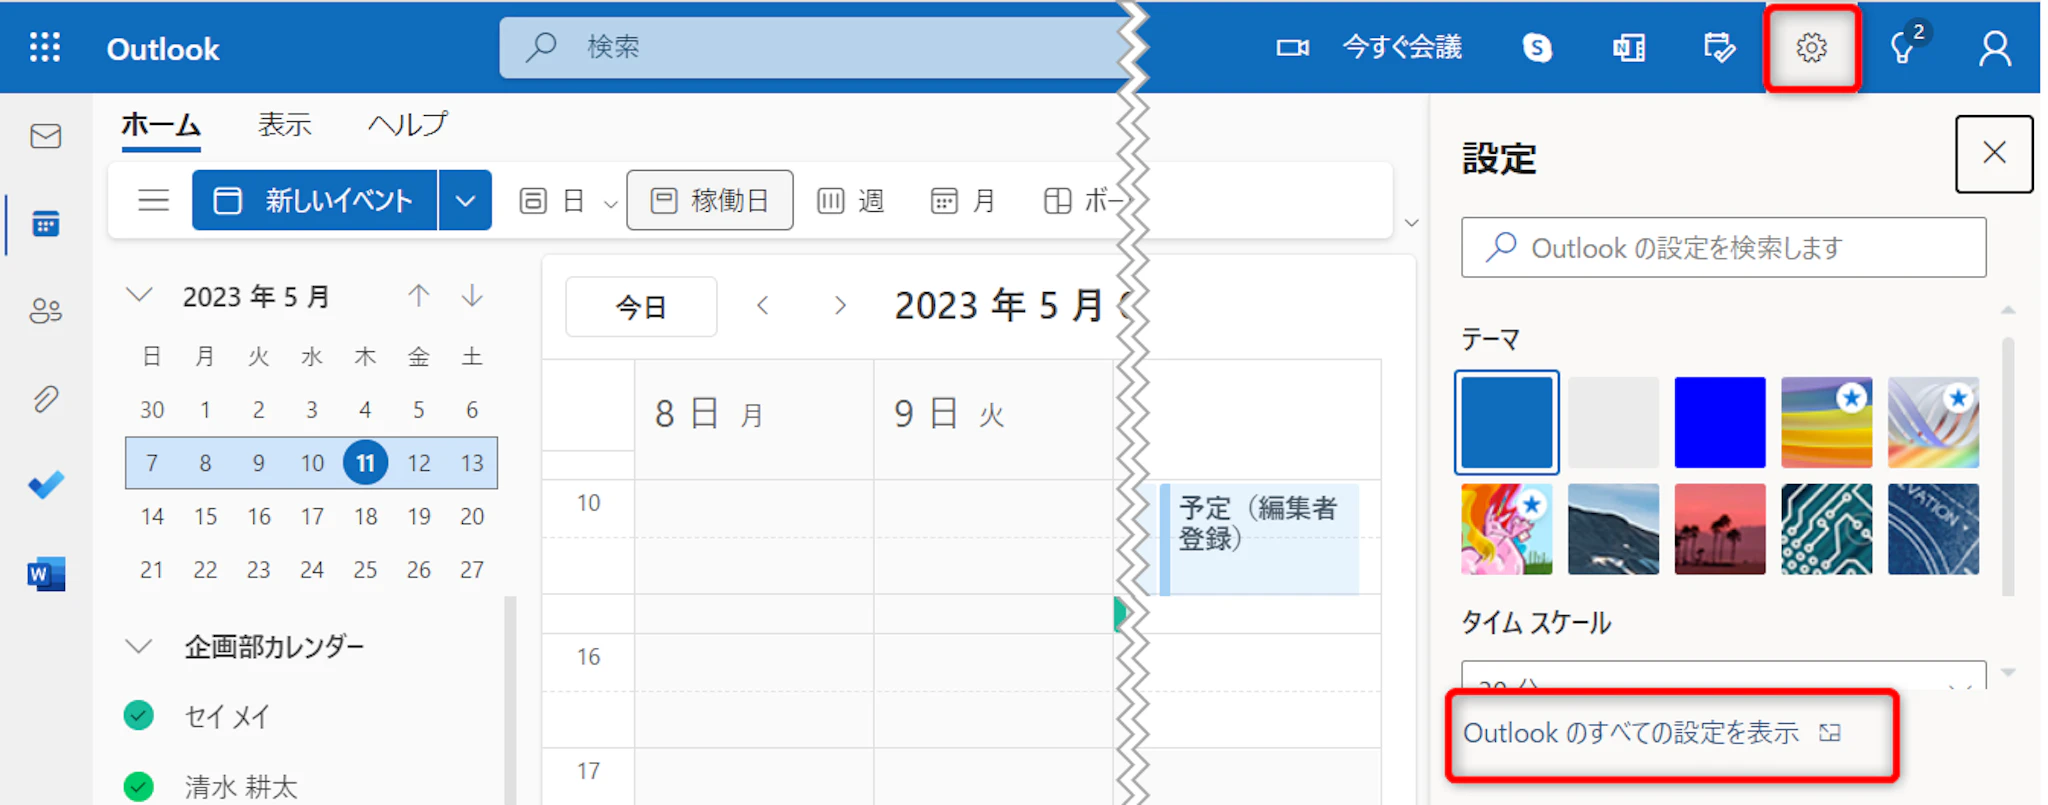
Task: Open the app launcher grid icon
Action: click(x=45, y=48)
